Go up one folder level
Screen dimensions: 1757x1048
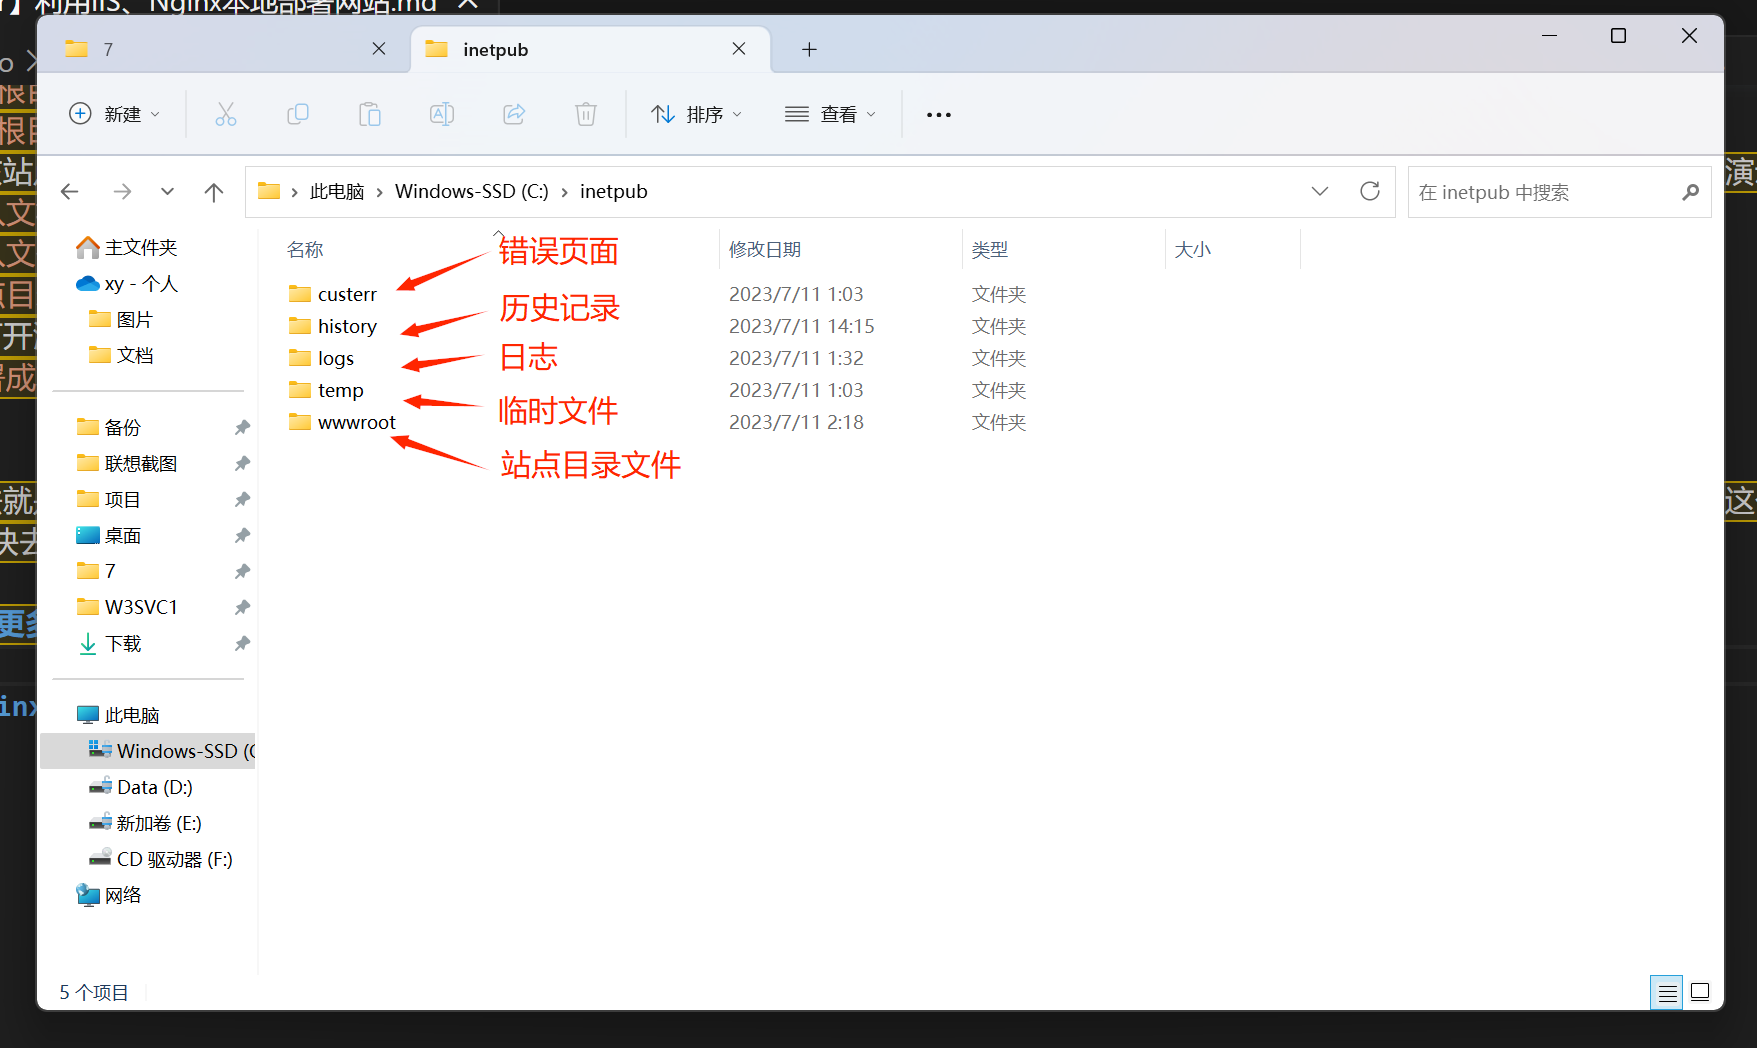[x=214, y=191]
